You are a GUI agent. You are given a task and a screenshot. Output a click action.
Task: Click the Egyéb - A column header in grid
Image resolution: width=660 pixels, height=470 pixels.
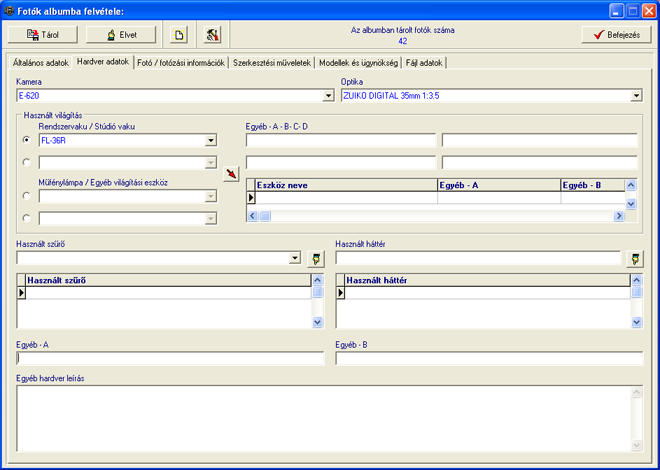tap(499, 185)
